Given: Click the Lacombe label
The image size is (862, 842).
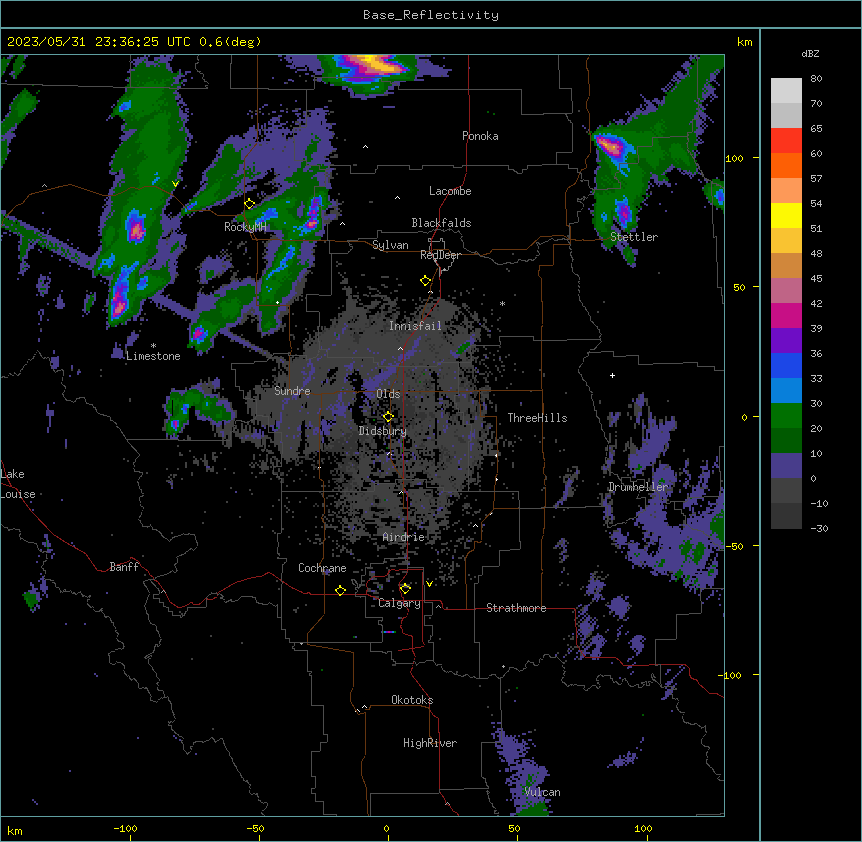Looking at the screenshot, I should [450, 191].
